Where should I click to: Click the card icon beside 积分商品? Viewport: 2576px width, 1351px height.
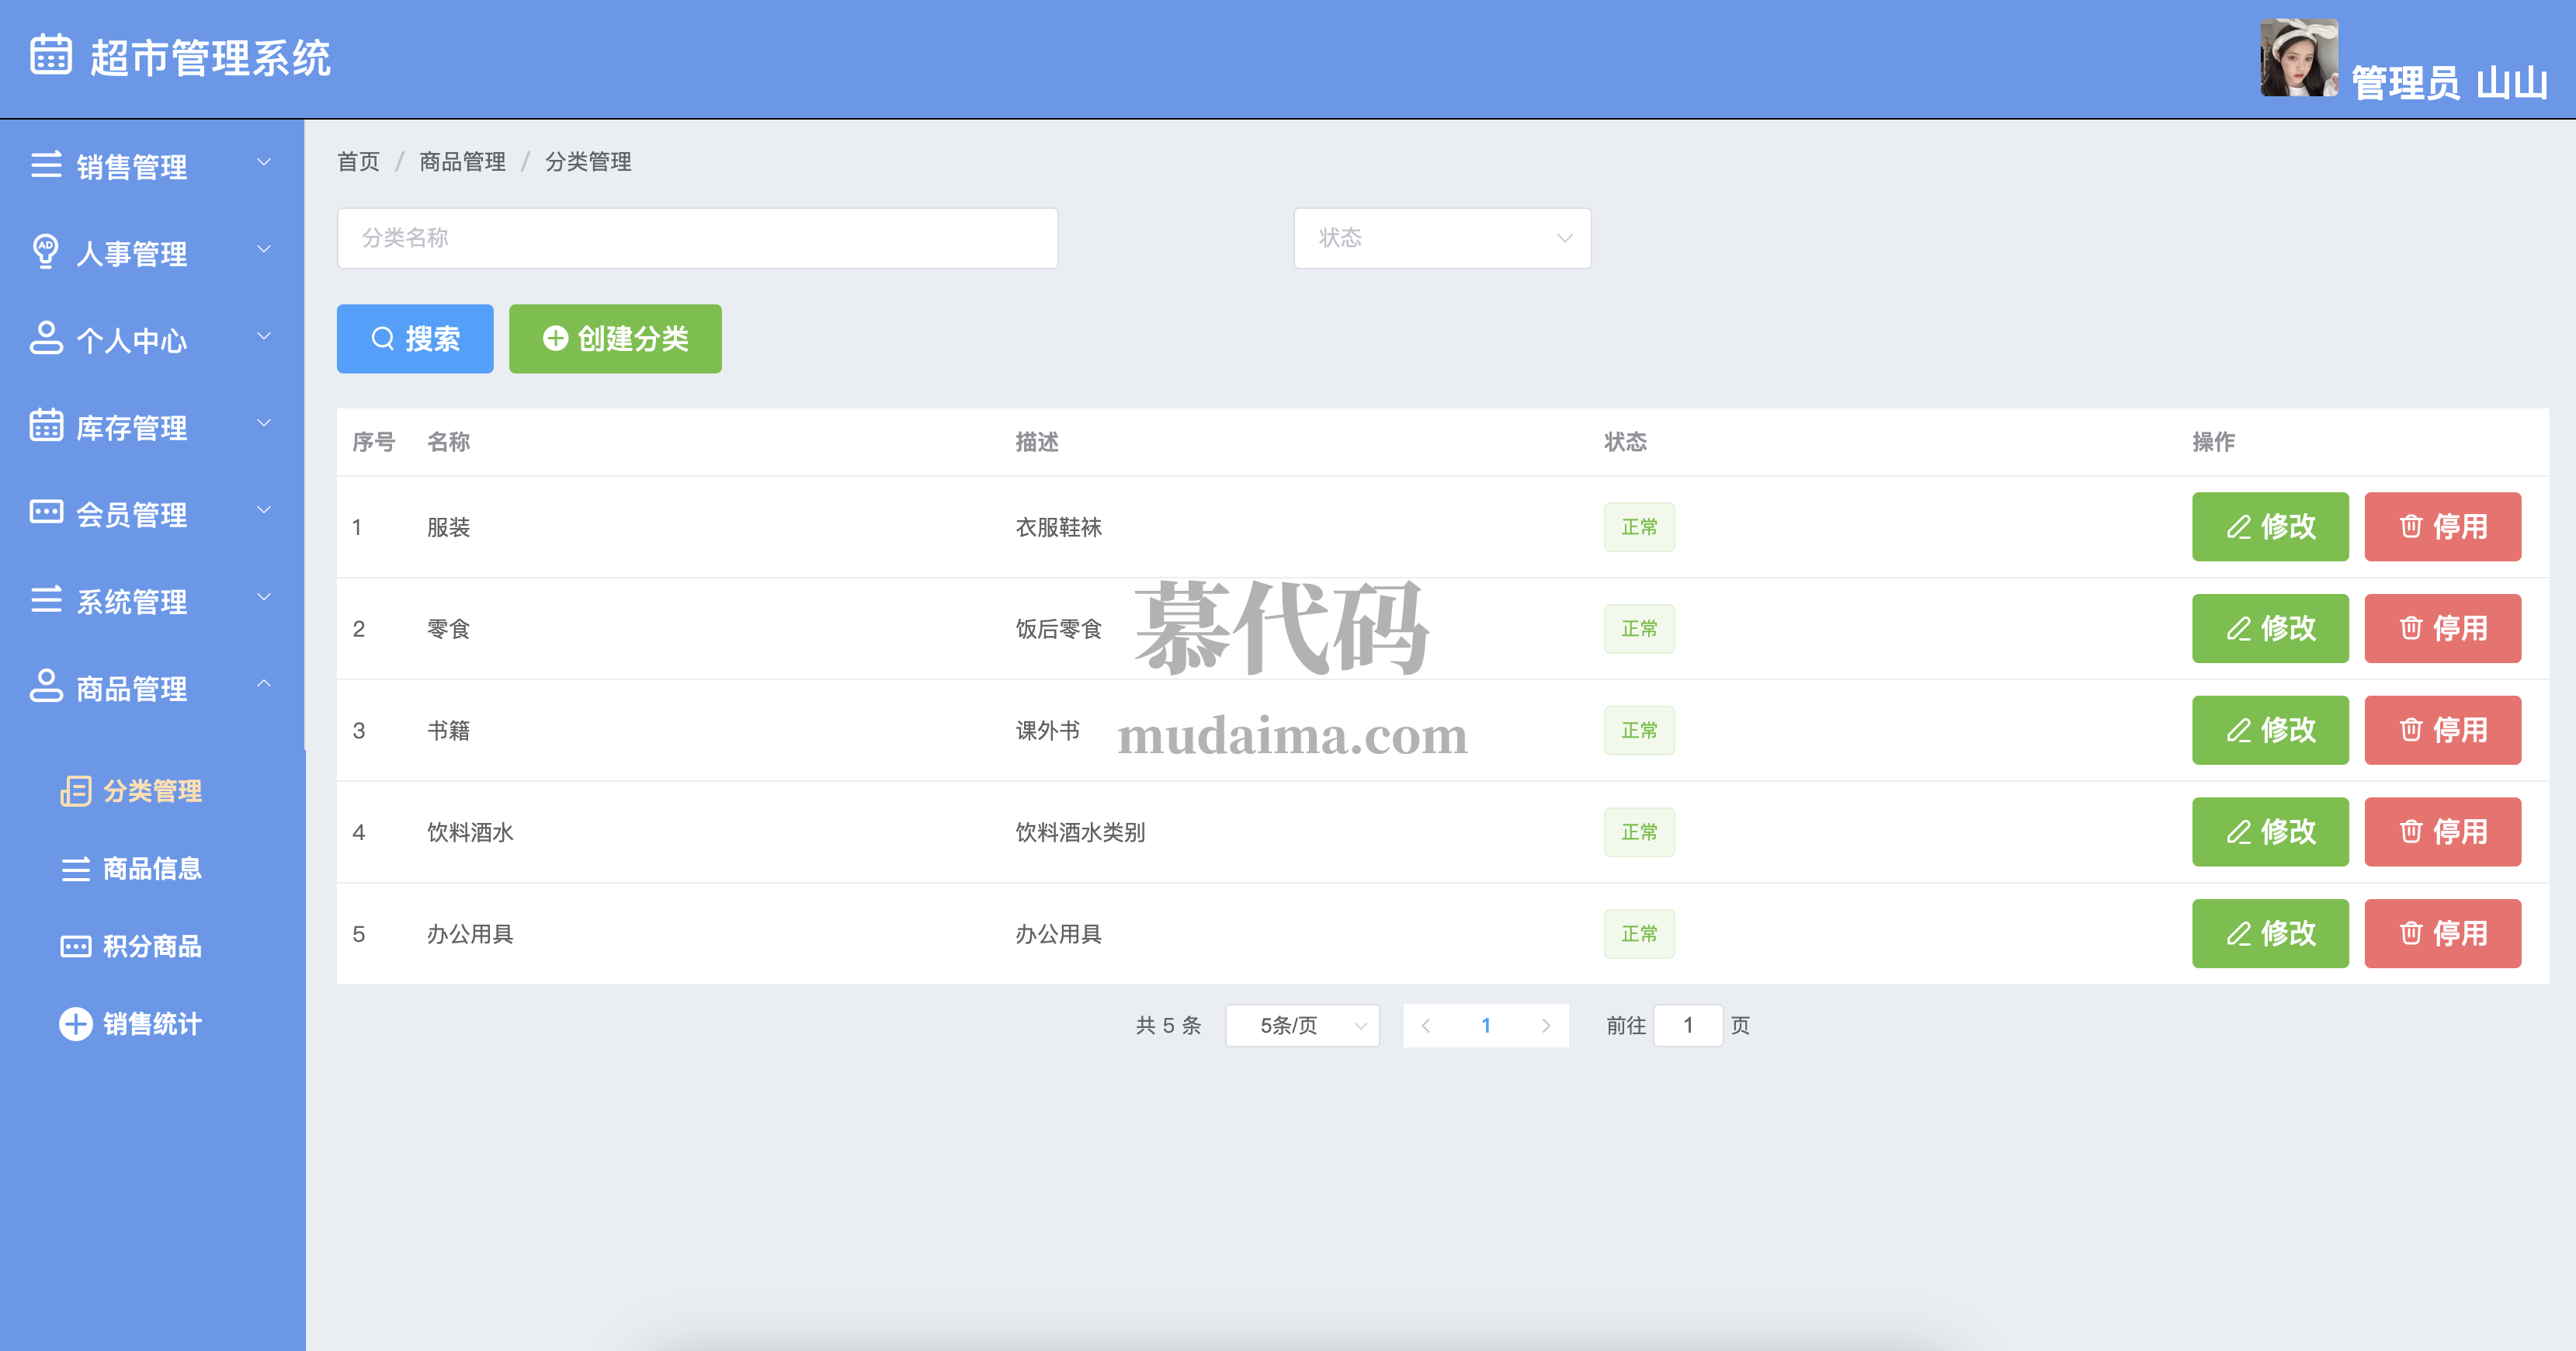[x=76, y=946]
